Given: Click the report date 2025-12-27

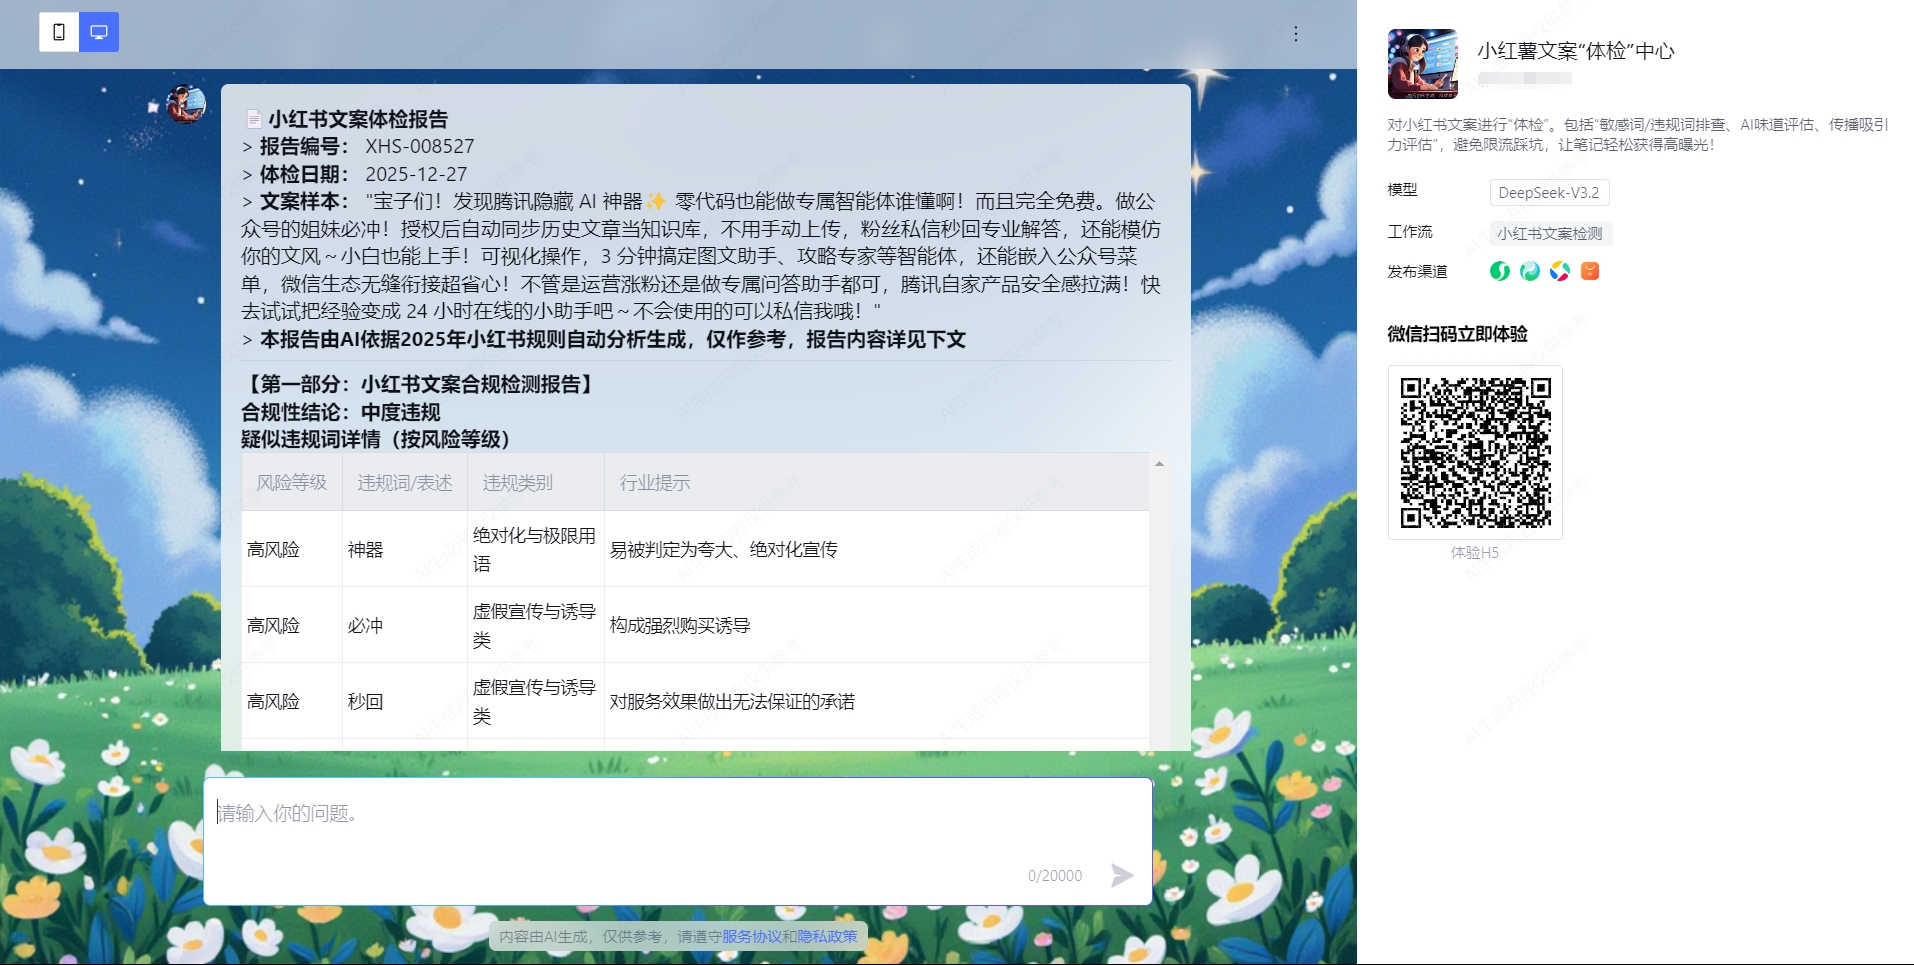Looking at the screenshot, I should pyautogui.click(x=416, y=174).
